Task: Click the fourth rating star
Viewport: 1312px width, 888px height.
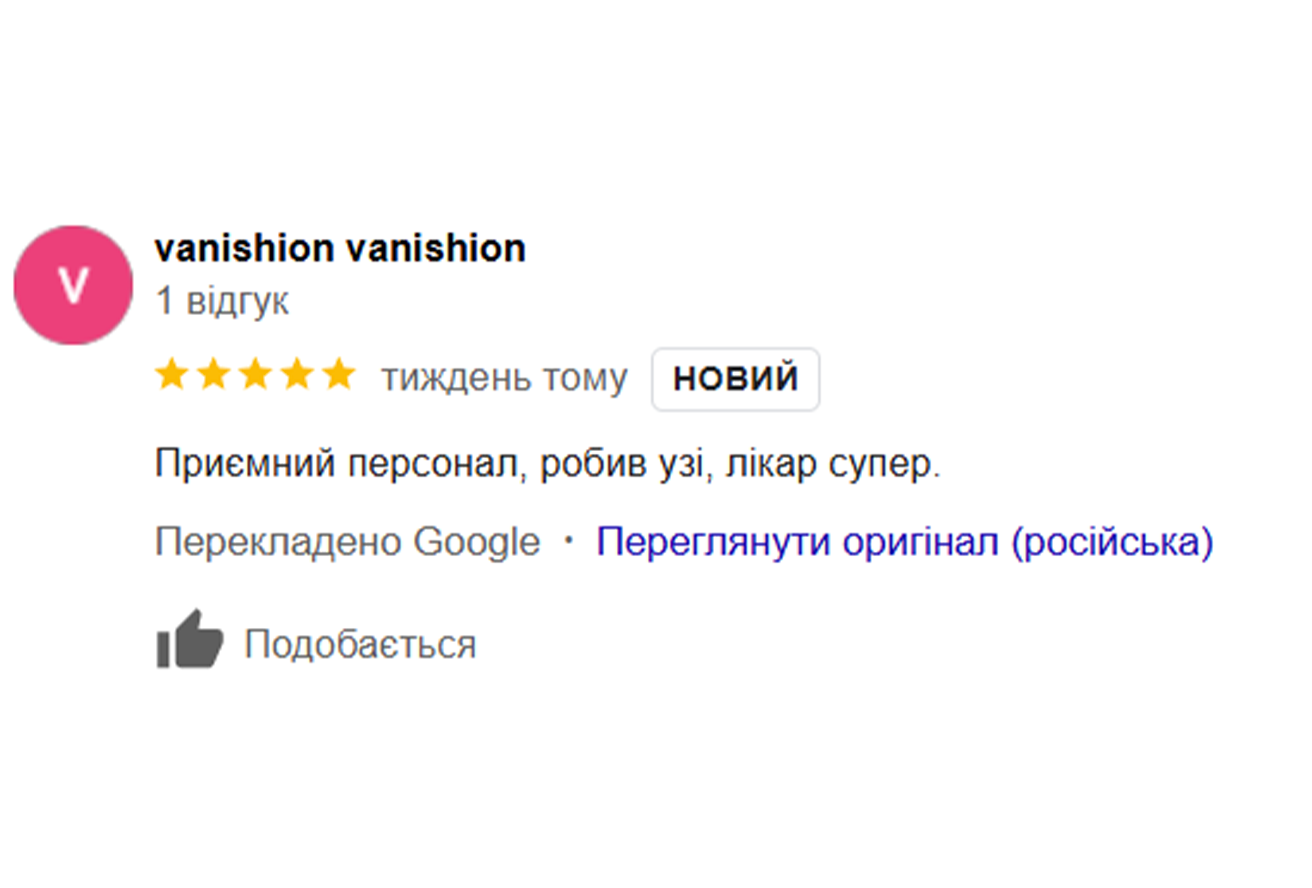Action: [298, 376]
